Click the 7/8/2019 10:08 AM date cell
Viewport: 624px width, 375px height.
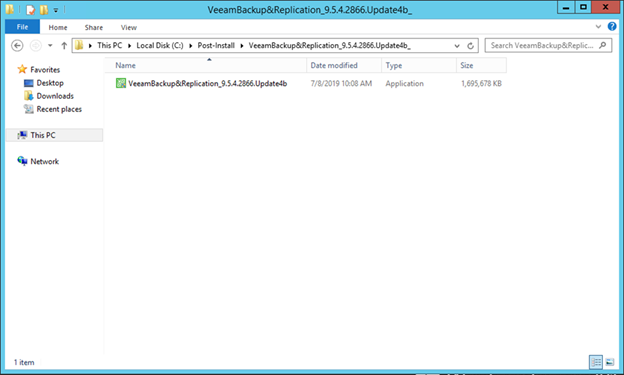(x=341, y=84)
